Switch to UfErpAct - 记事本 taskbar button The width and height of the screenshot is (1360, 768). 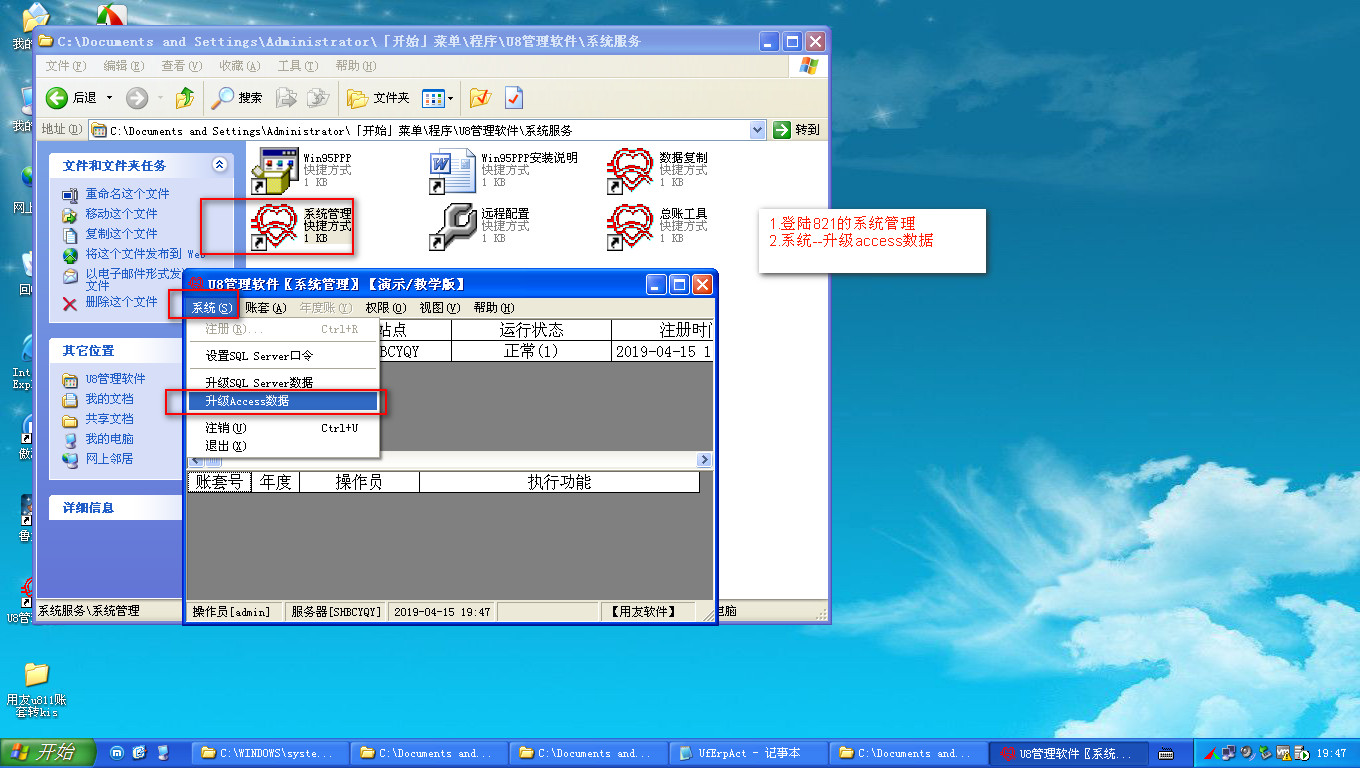[750, 753]
